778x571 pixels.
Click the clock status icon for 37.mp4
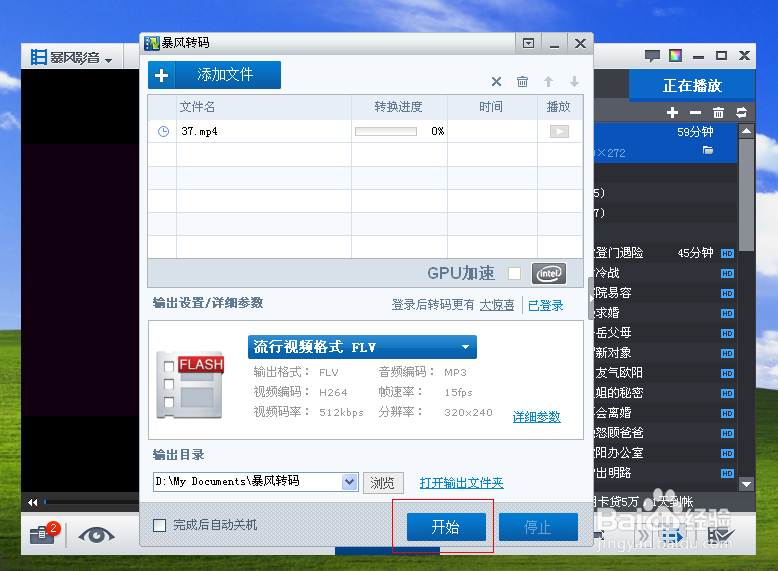point(163,131)
